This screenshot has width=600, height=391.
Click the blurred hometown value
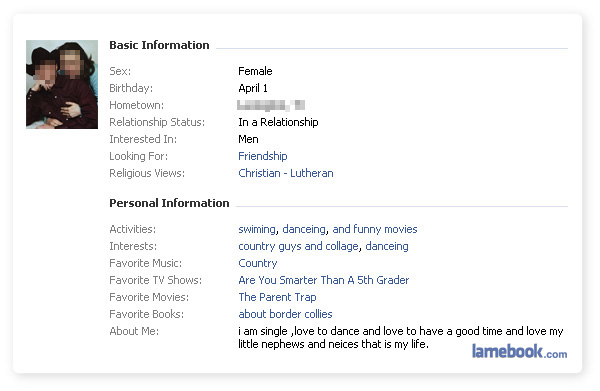pos(271,105)
